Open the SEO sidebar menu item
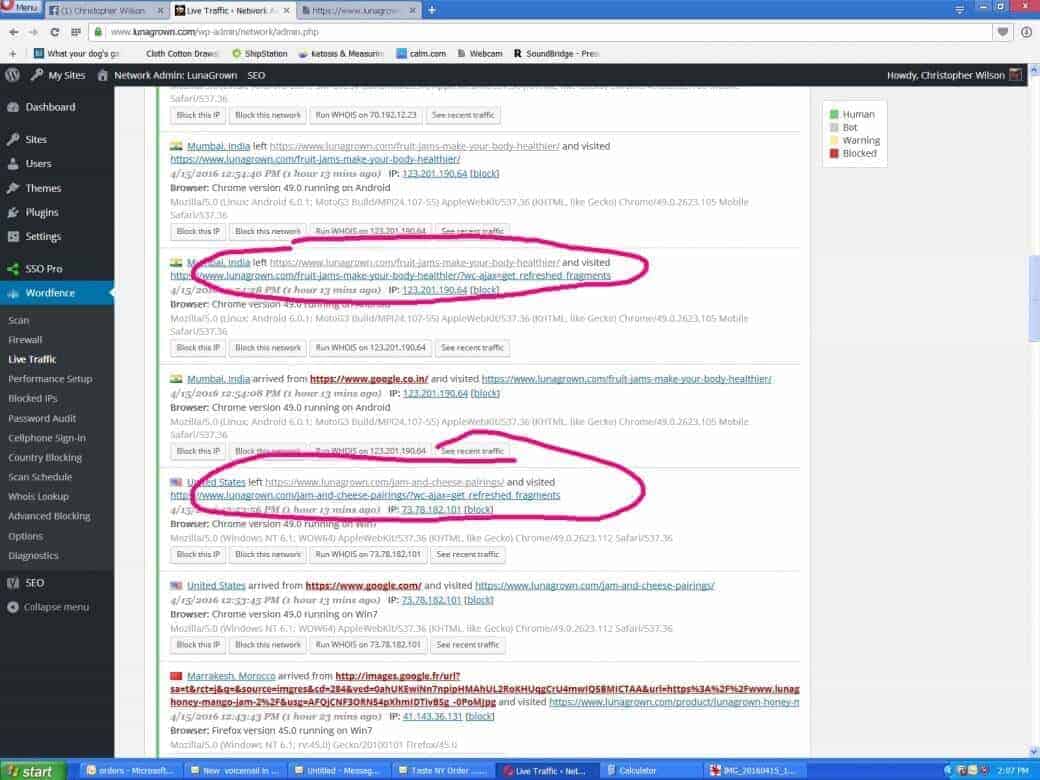This screenshot has width=1040, height=780. tap(34, 583)
